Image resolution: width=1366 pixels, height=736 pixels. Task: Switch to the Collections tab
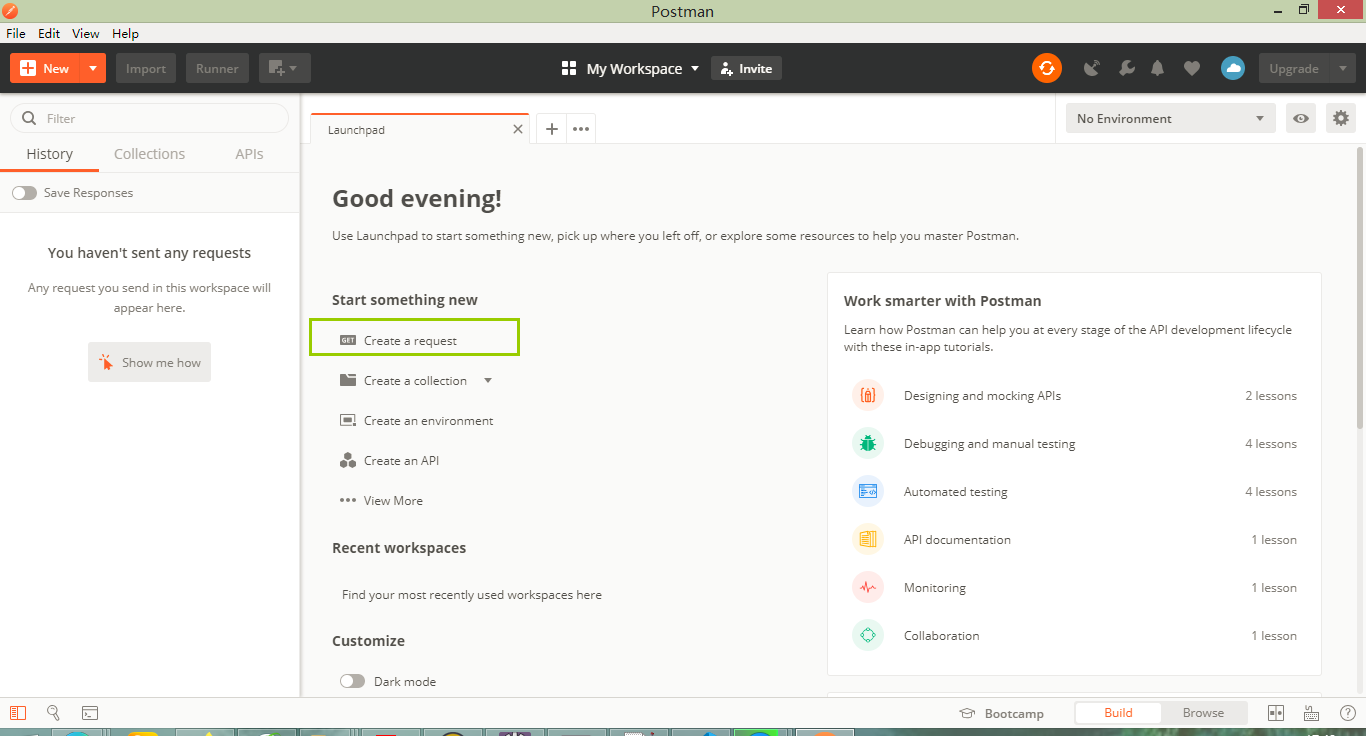click(149, 154)
